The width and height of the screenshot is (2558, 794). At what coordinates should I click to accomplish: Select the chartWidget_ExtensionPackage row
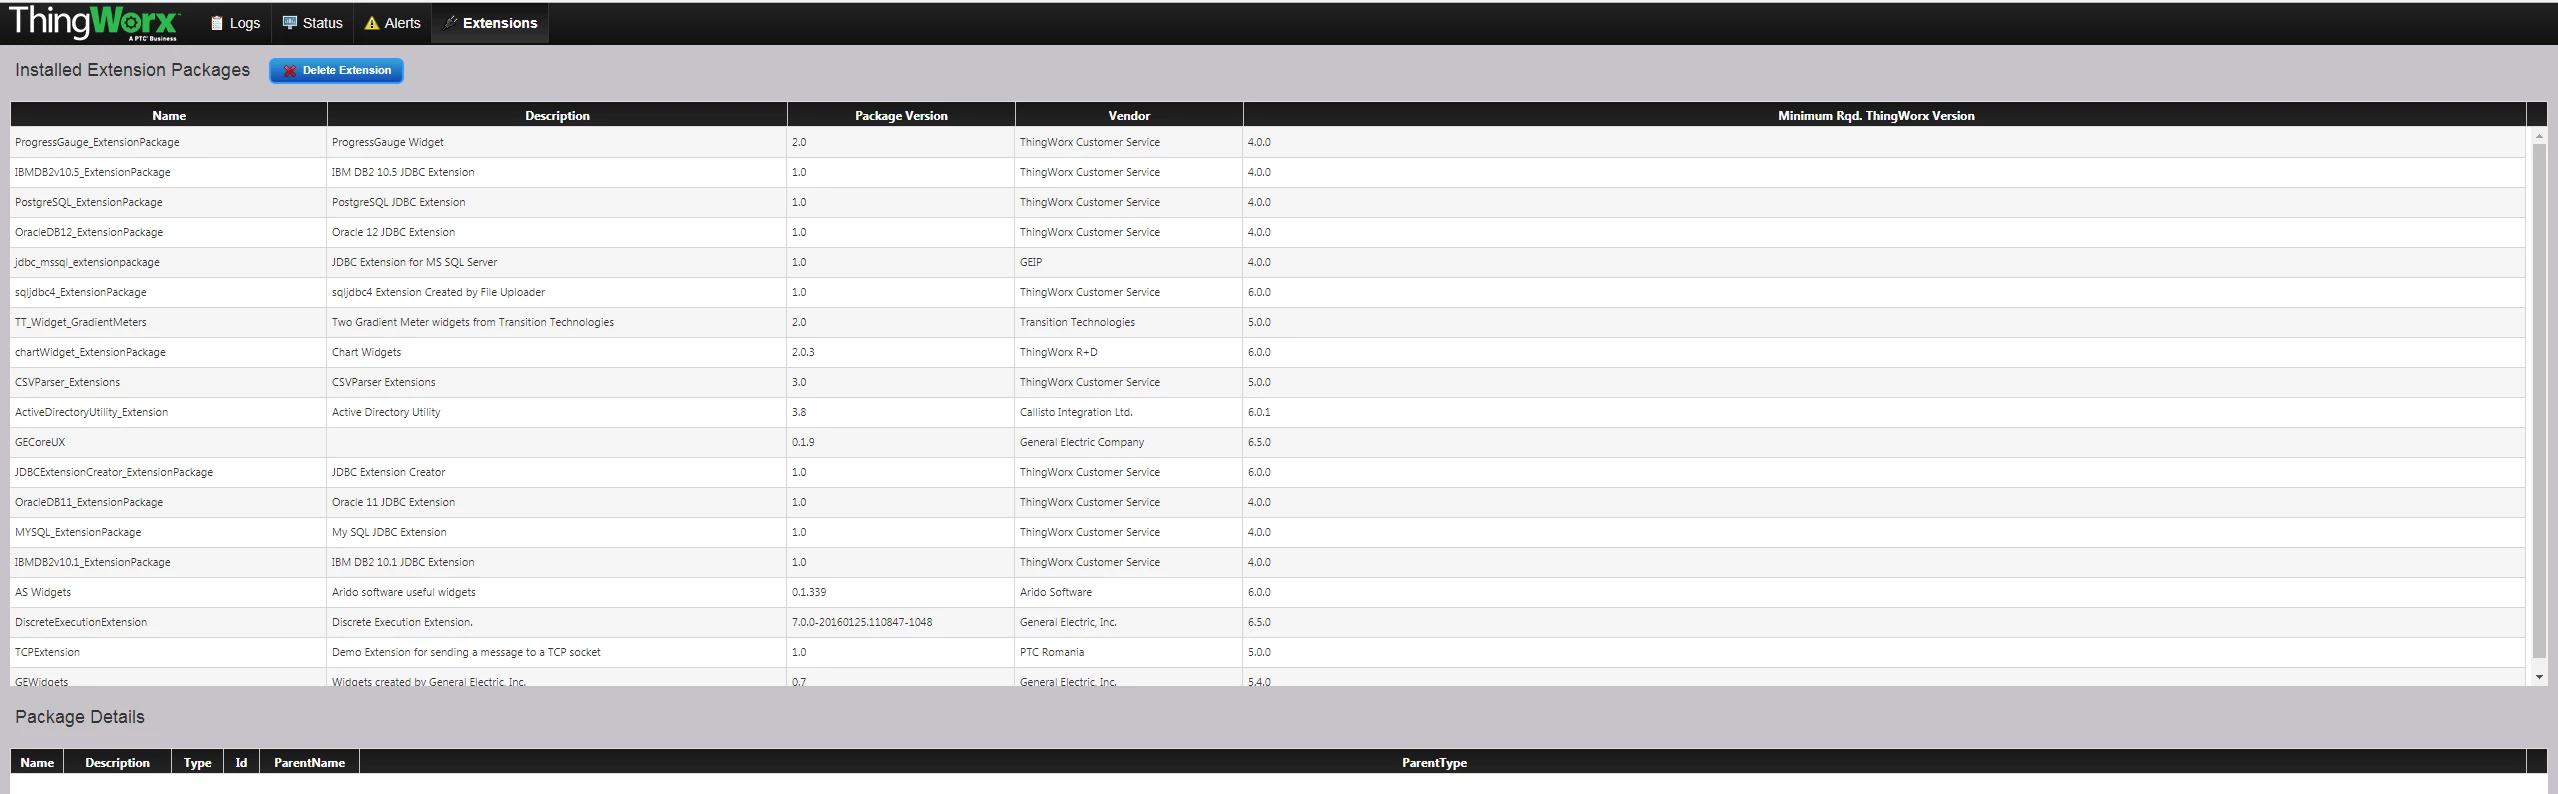pos(1268,352)
